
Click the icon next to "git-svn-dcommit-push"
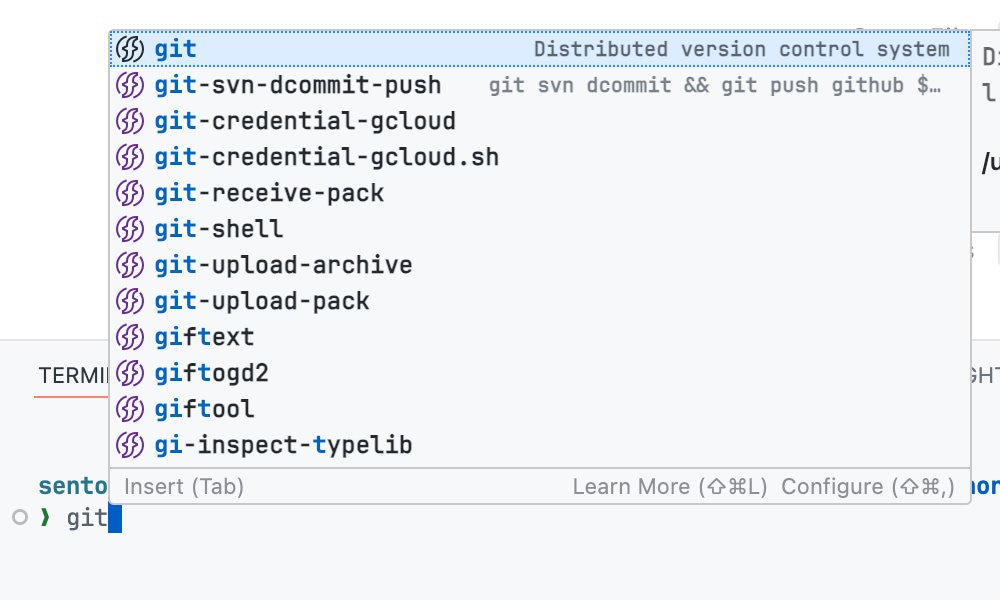[x=130, y=85]
